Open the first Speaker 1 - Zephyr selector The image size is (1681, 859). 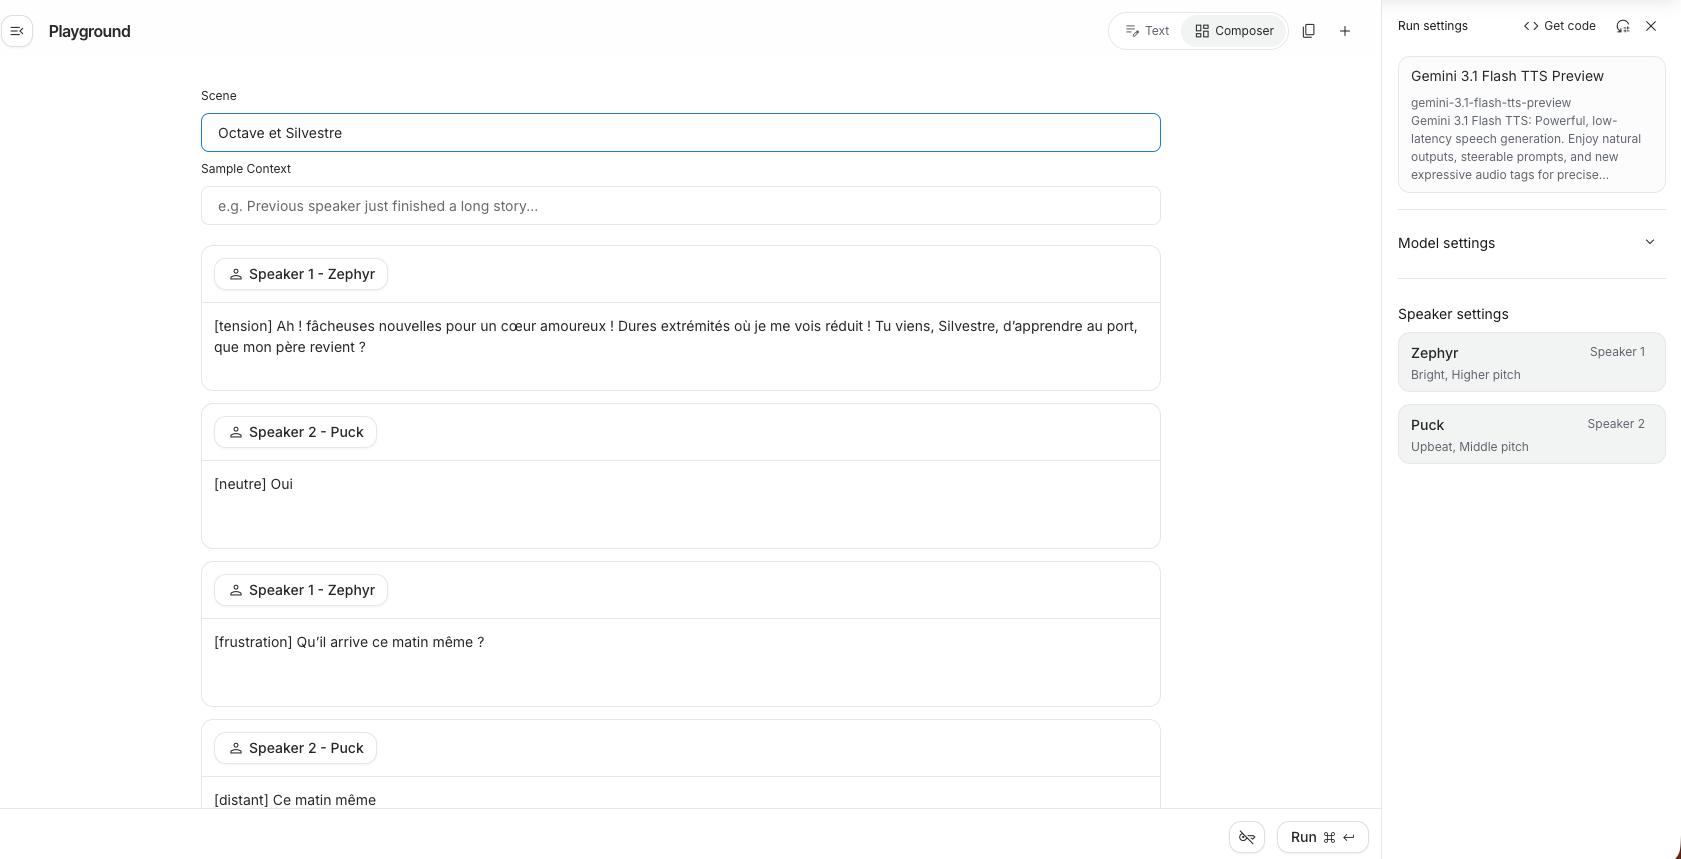coord(301,274)
